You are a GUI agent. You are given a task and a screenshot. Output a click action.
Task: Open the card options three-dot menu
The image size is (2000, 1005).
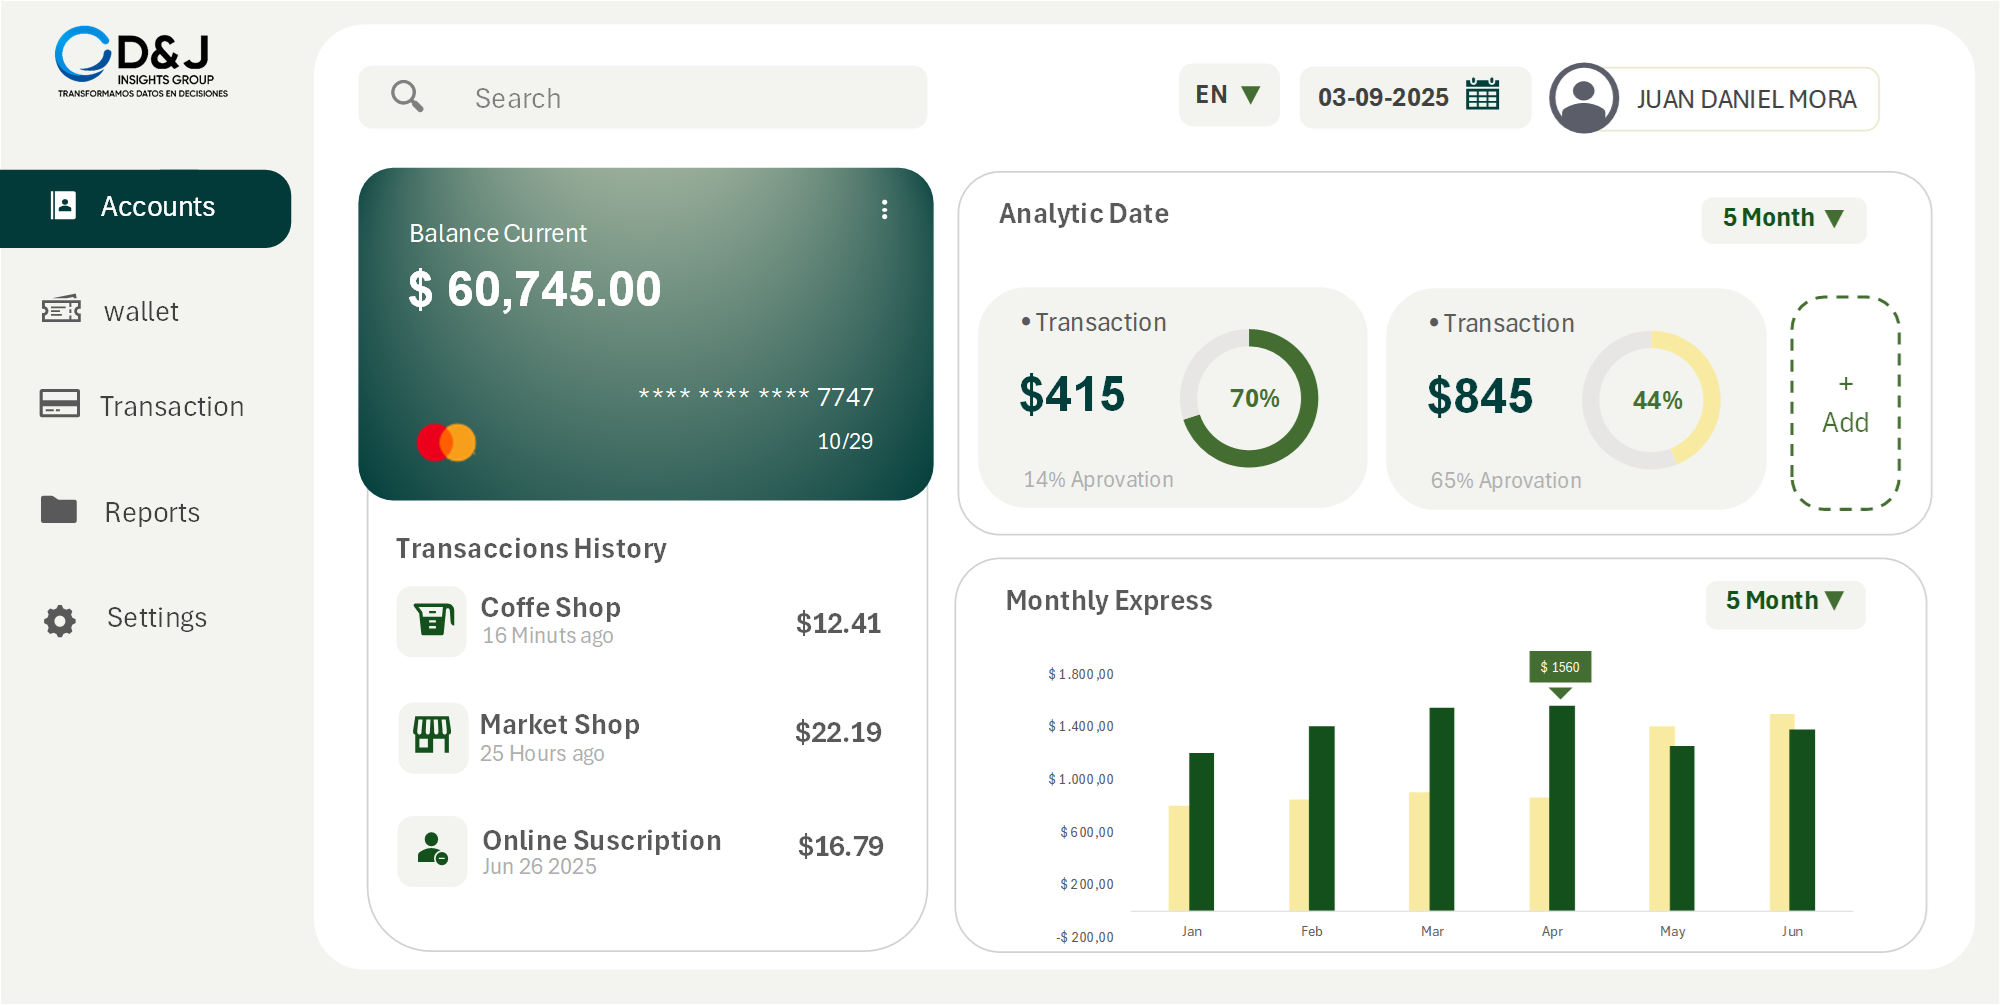884,210
